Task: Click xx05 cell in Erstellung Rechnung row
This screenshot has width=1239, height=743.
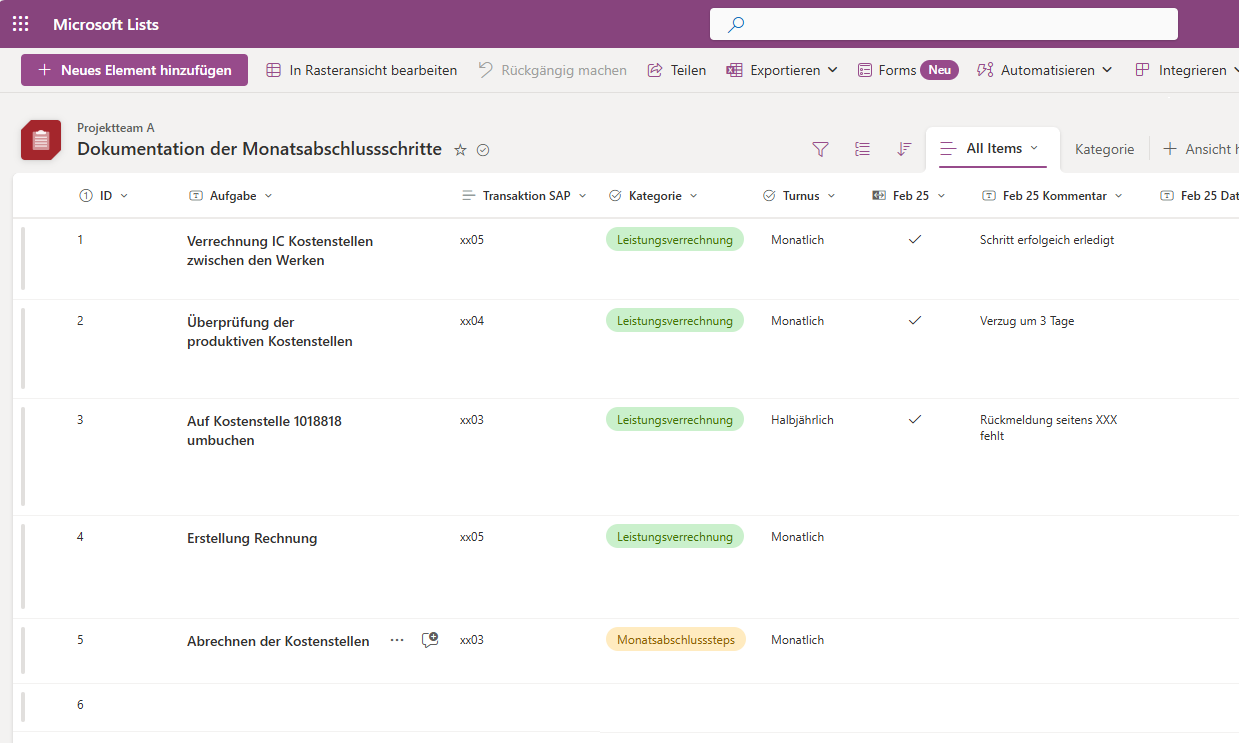Action: [x=472, y=537]
